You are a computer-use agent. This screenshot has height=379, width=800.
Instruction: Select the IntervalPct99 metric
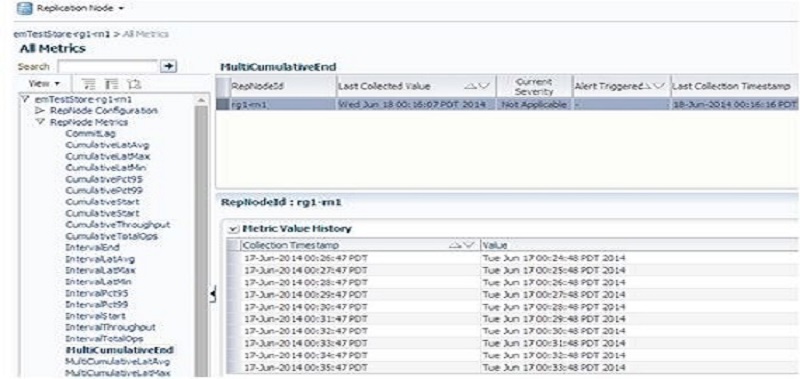(96, 305)
